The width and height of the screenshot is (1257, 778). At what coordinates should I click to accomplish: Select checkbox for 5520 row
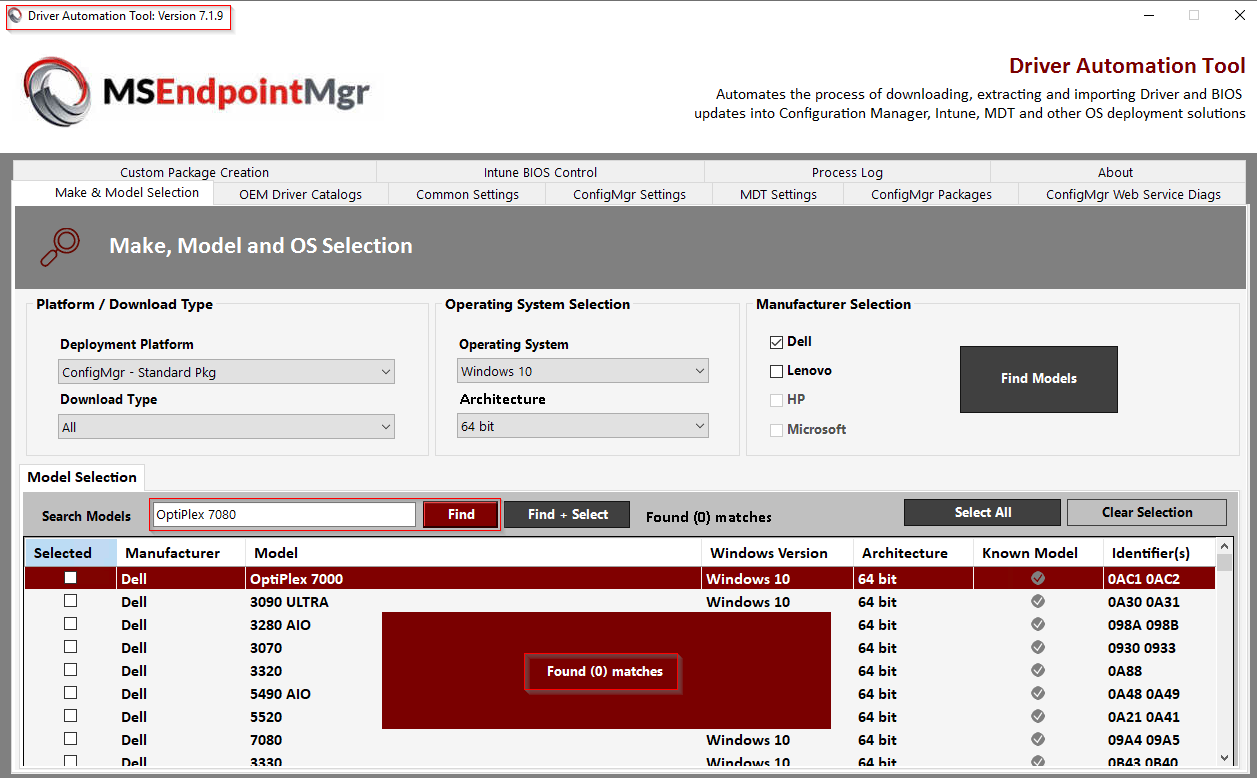point(70,716)
